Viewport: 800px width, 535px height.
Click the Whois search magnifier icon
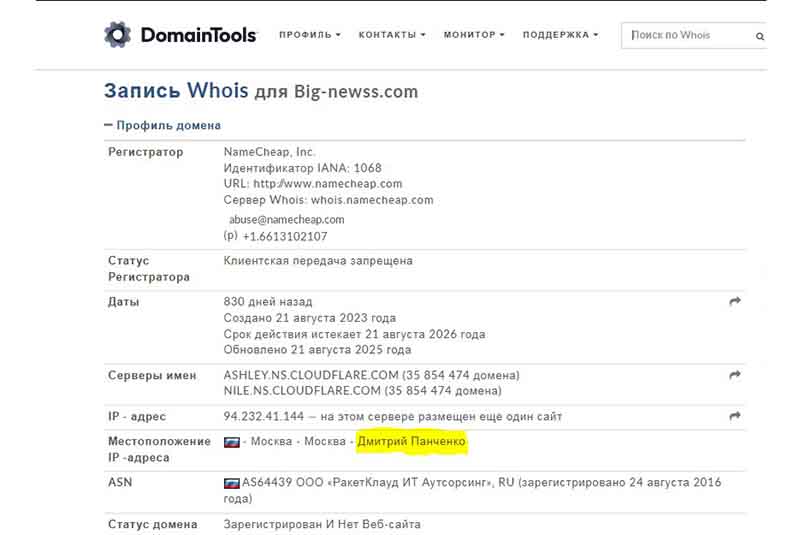click(760, 36)
